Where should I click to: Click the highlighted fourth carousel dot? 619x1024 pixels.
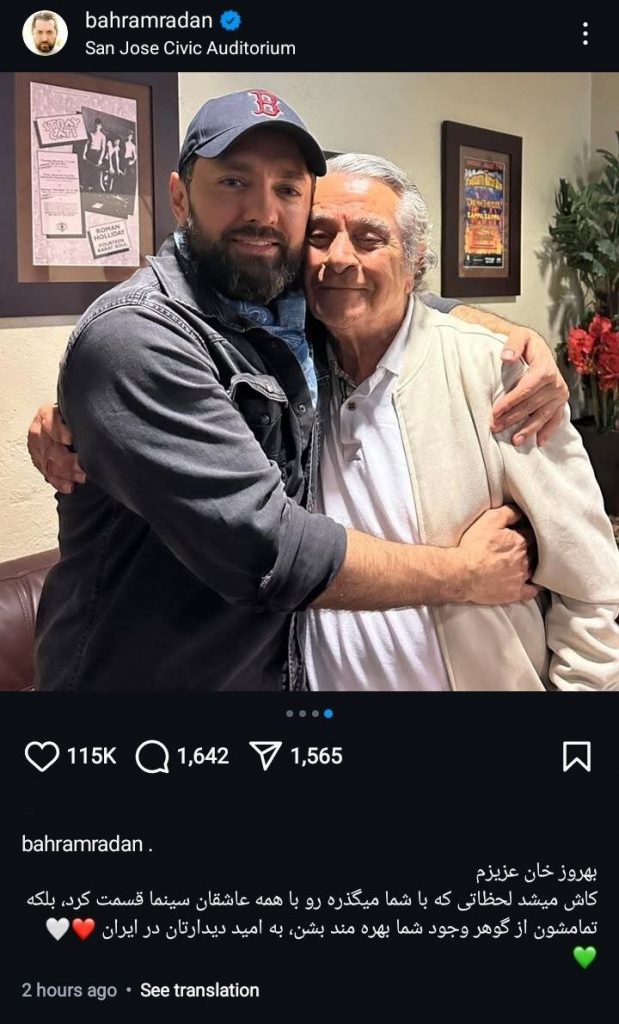point(329,714)
